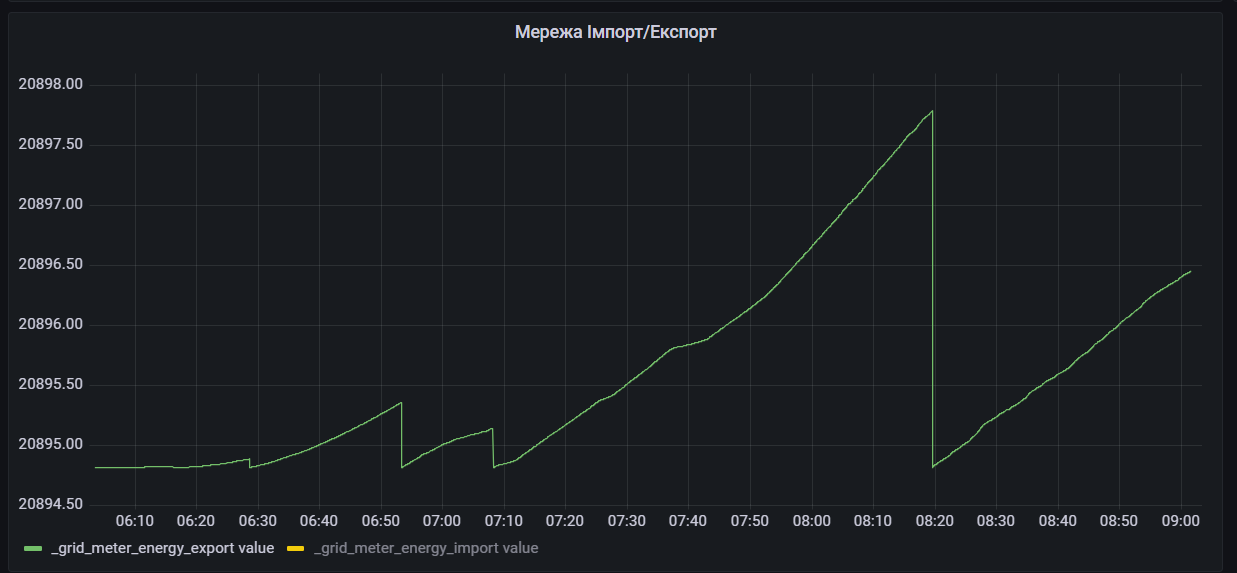Click the 08:20 time axis label
The image size is (1237, 573).
[934, 521]
